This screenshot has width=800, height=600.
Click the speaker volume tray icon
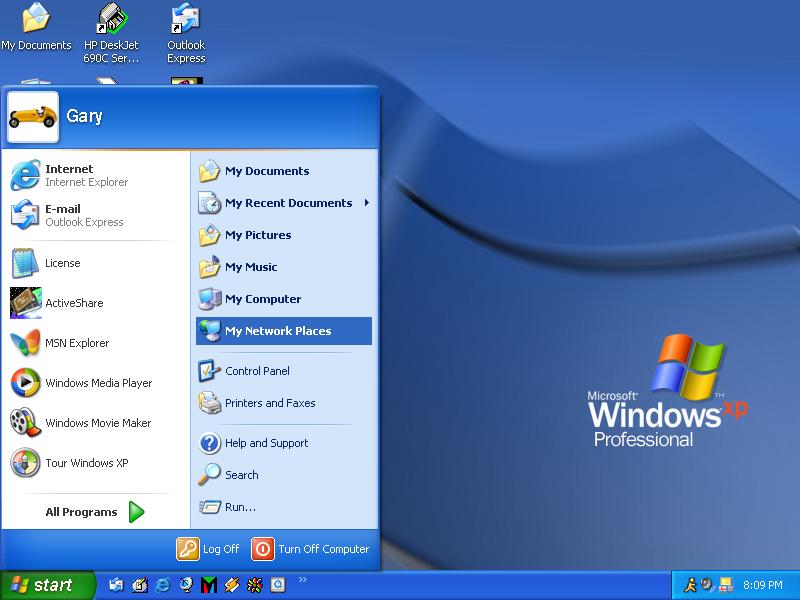pyautogui.click(x=707, y=585)
